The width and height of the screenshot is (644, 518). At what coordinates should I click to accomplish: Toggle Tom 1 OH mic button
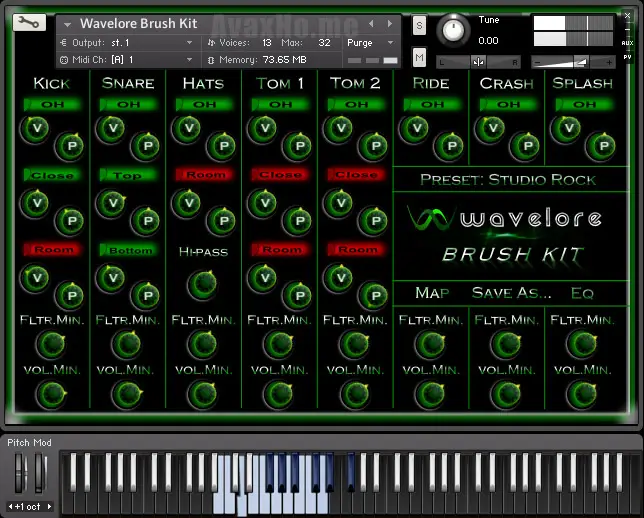(x=280, y=104)
